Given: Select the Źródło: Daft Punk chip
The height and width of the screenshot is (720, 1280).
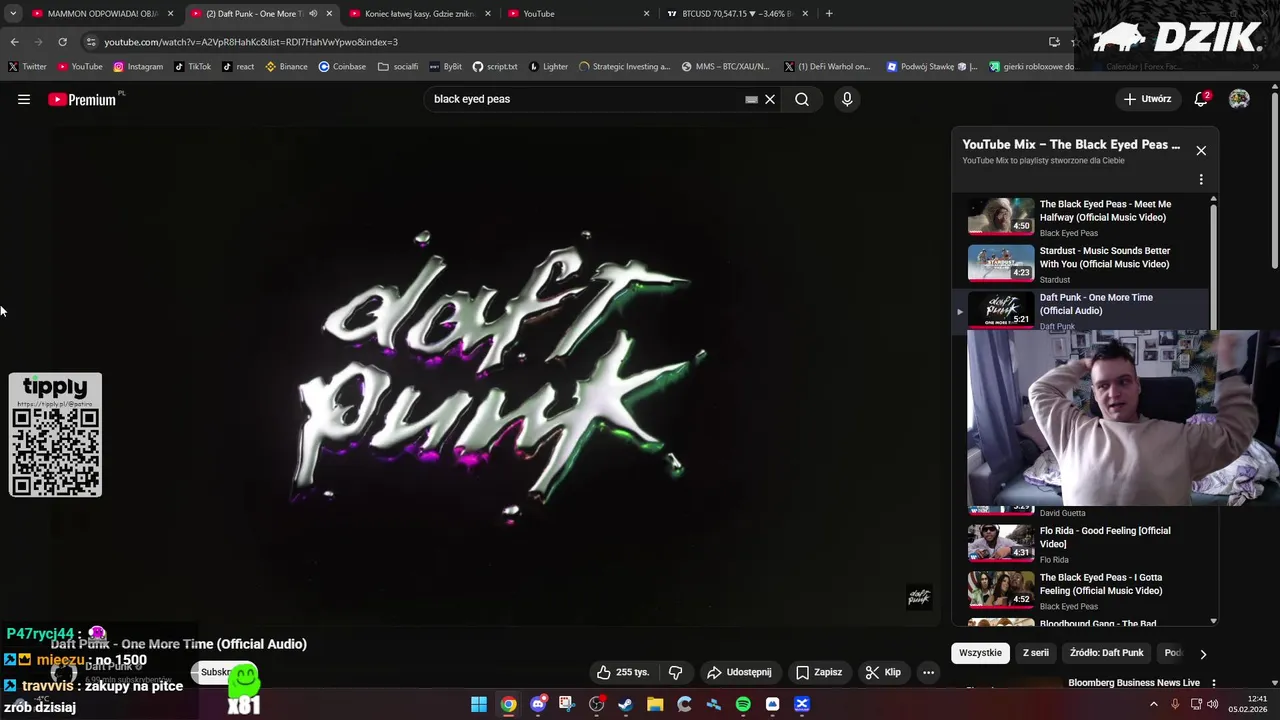Looking at the screenshot, I should [1107, 653].
